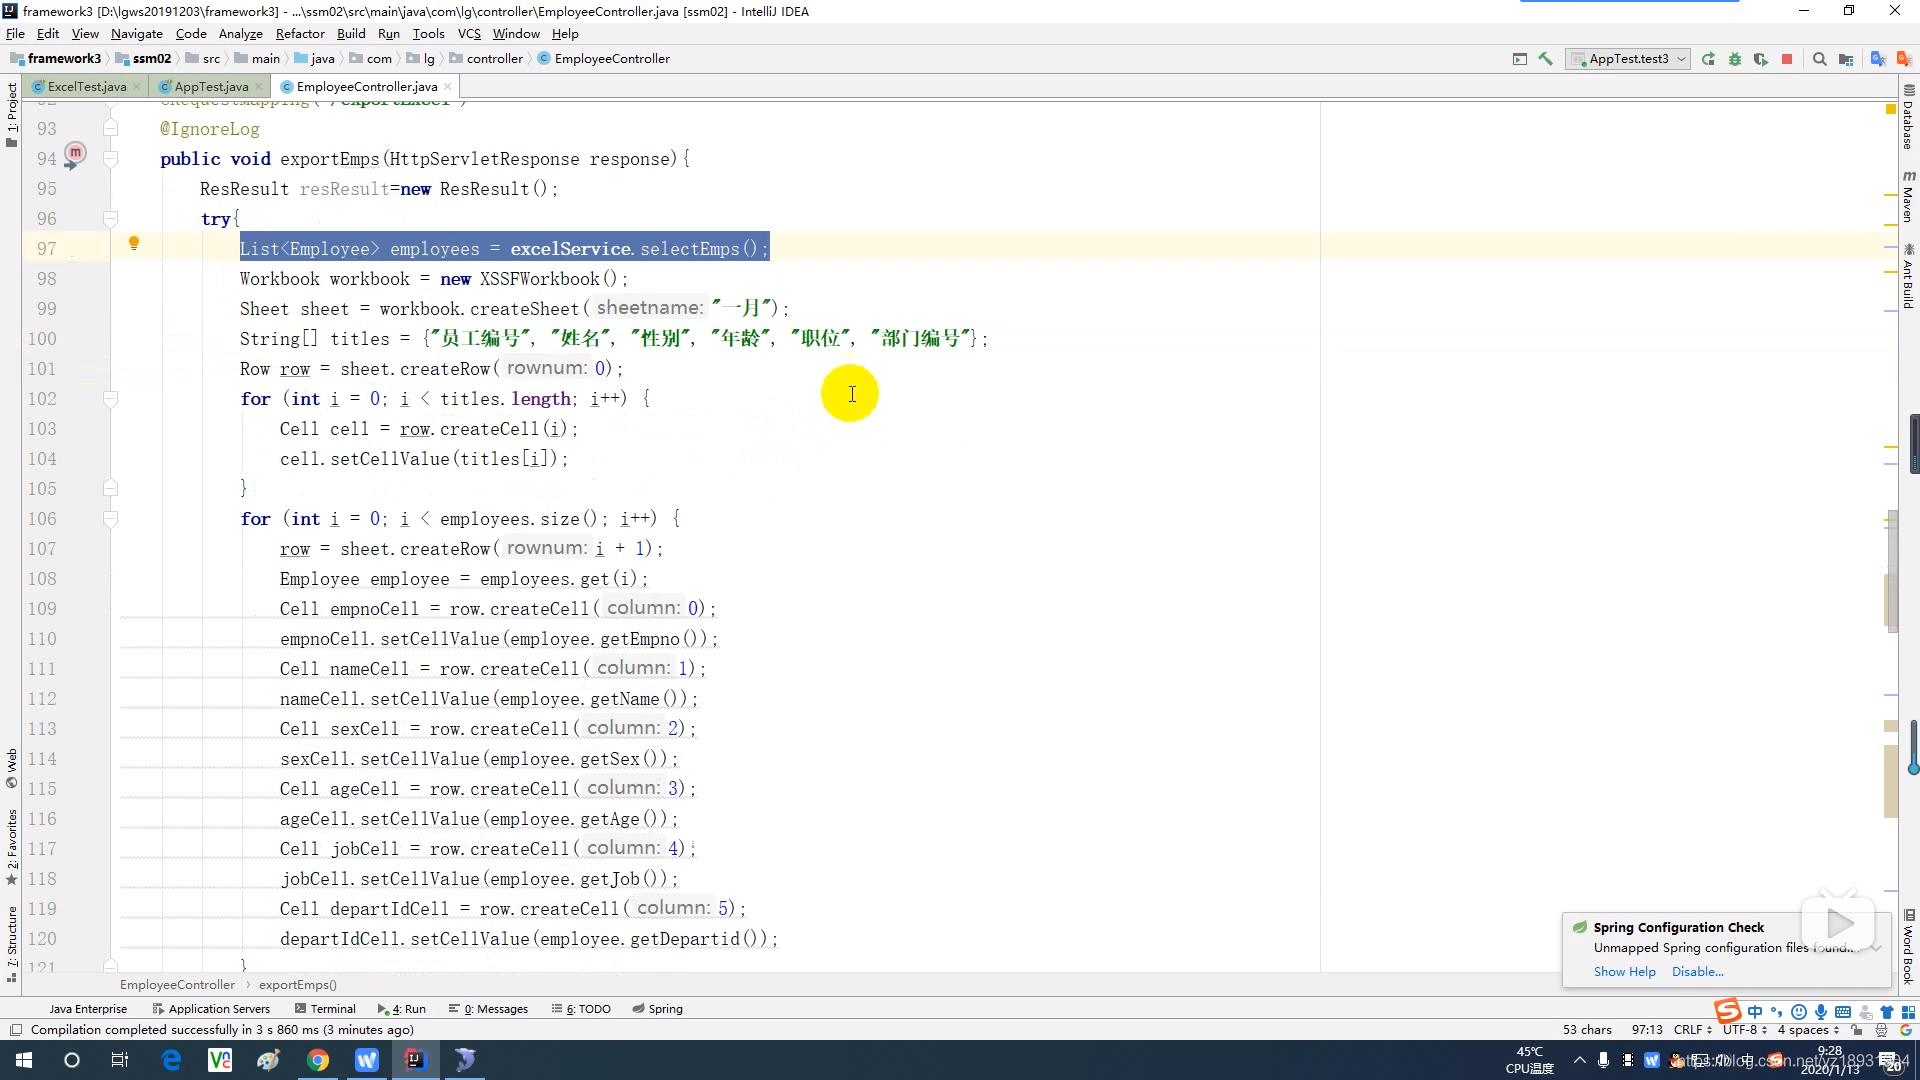Image resolution: width=1920 pixels, height=1080 pixels.
Task: Click the Show Help link in the notification
Action: (1624, 972)
